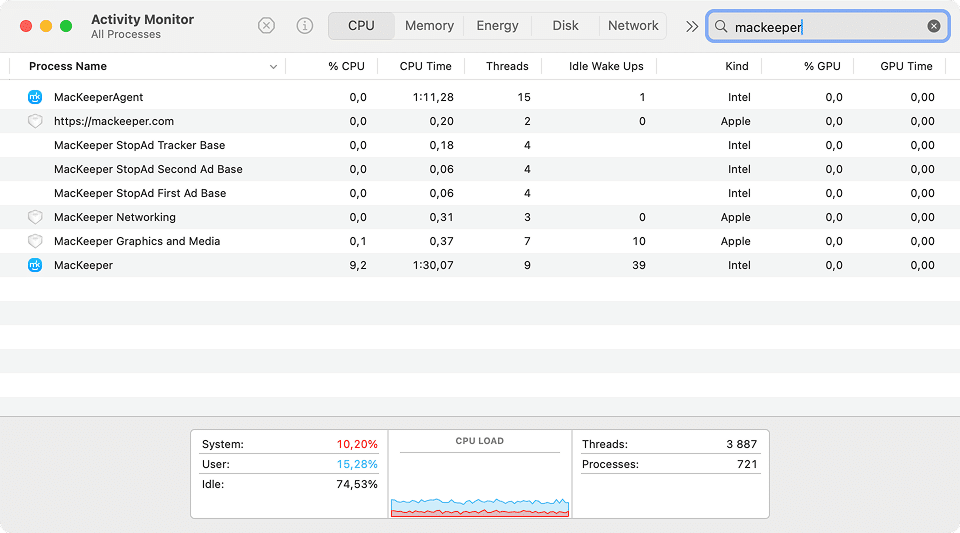Select the https://mackeeper.com process

pos(480,121)
